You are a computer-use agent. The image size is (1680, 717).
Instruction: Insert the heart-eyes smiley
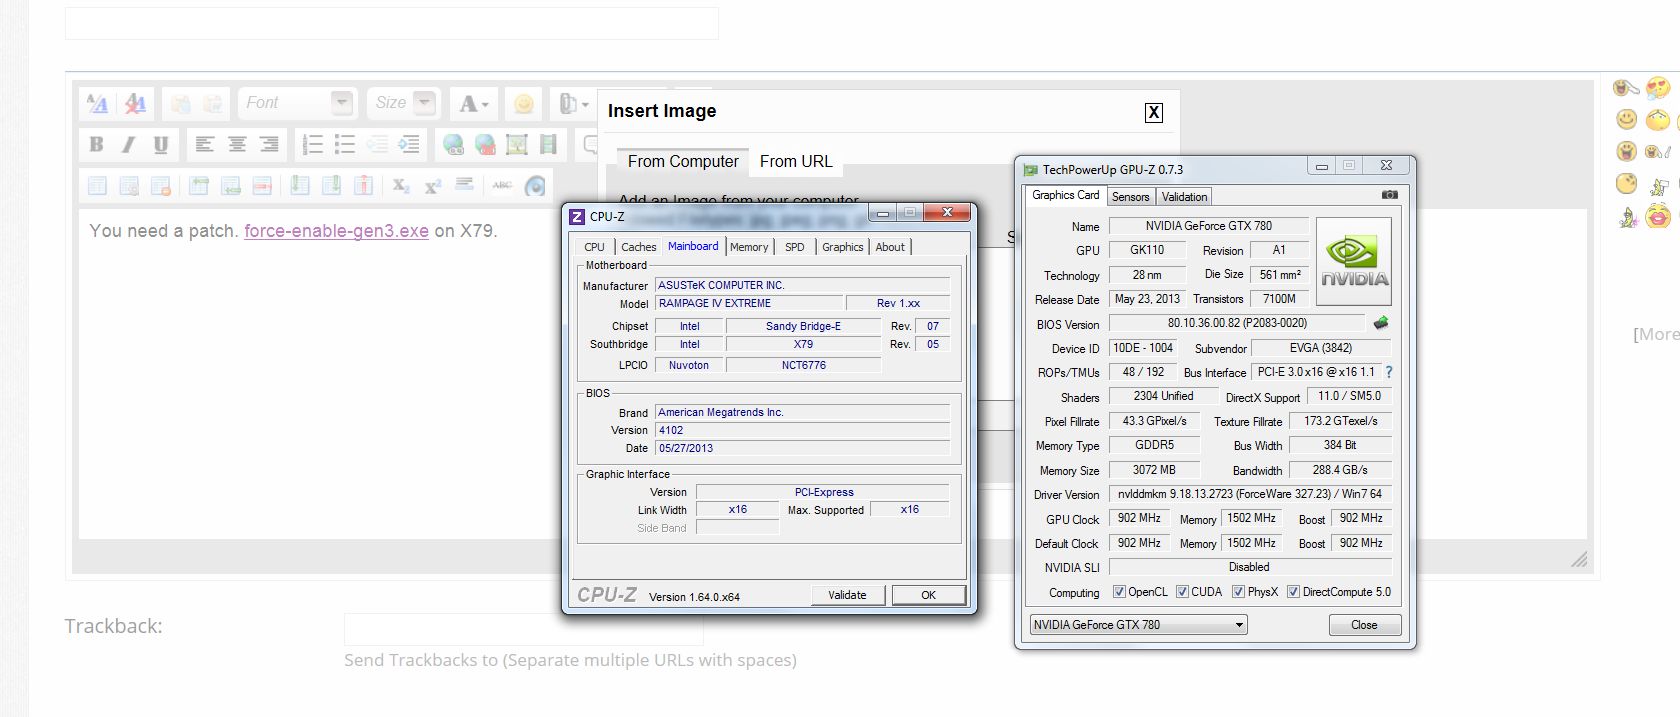(1658, 88)
